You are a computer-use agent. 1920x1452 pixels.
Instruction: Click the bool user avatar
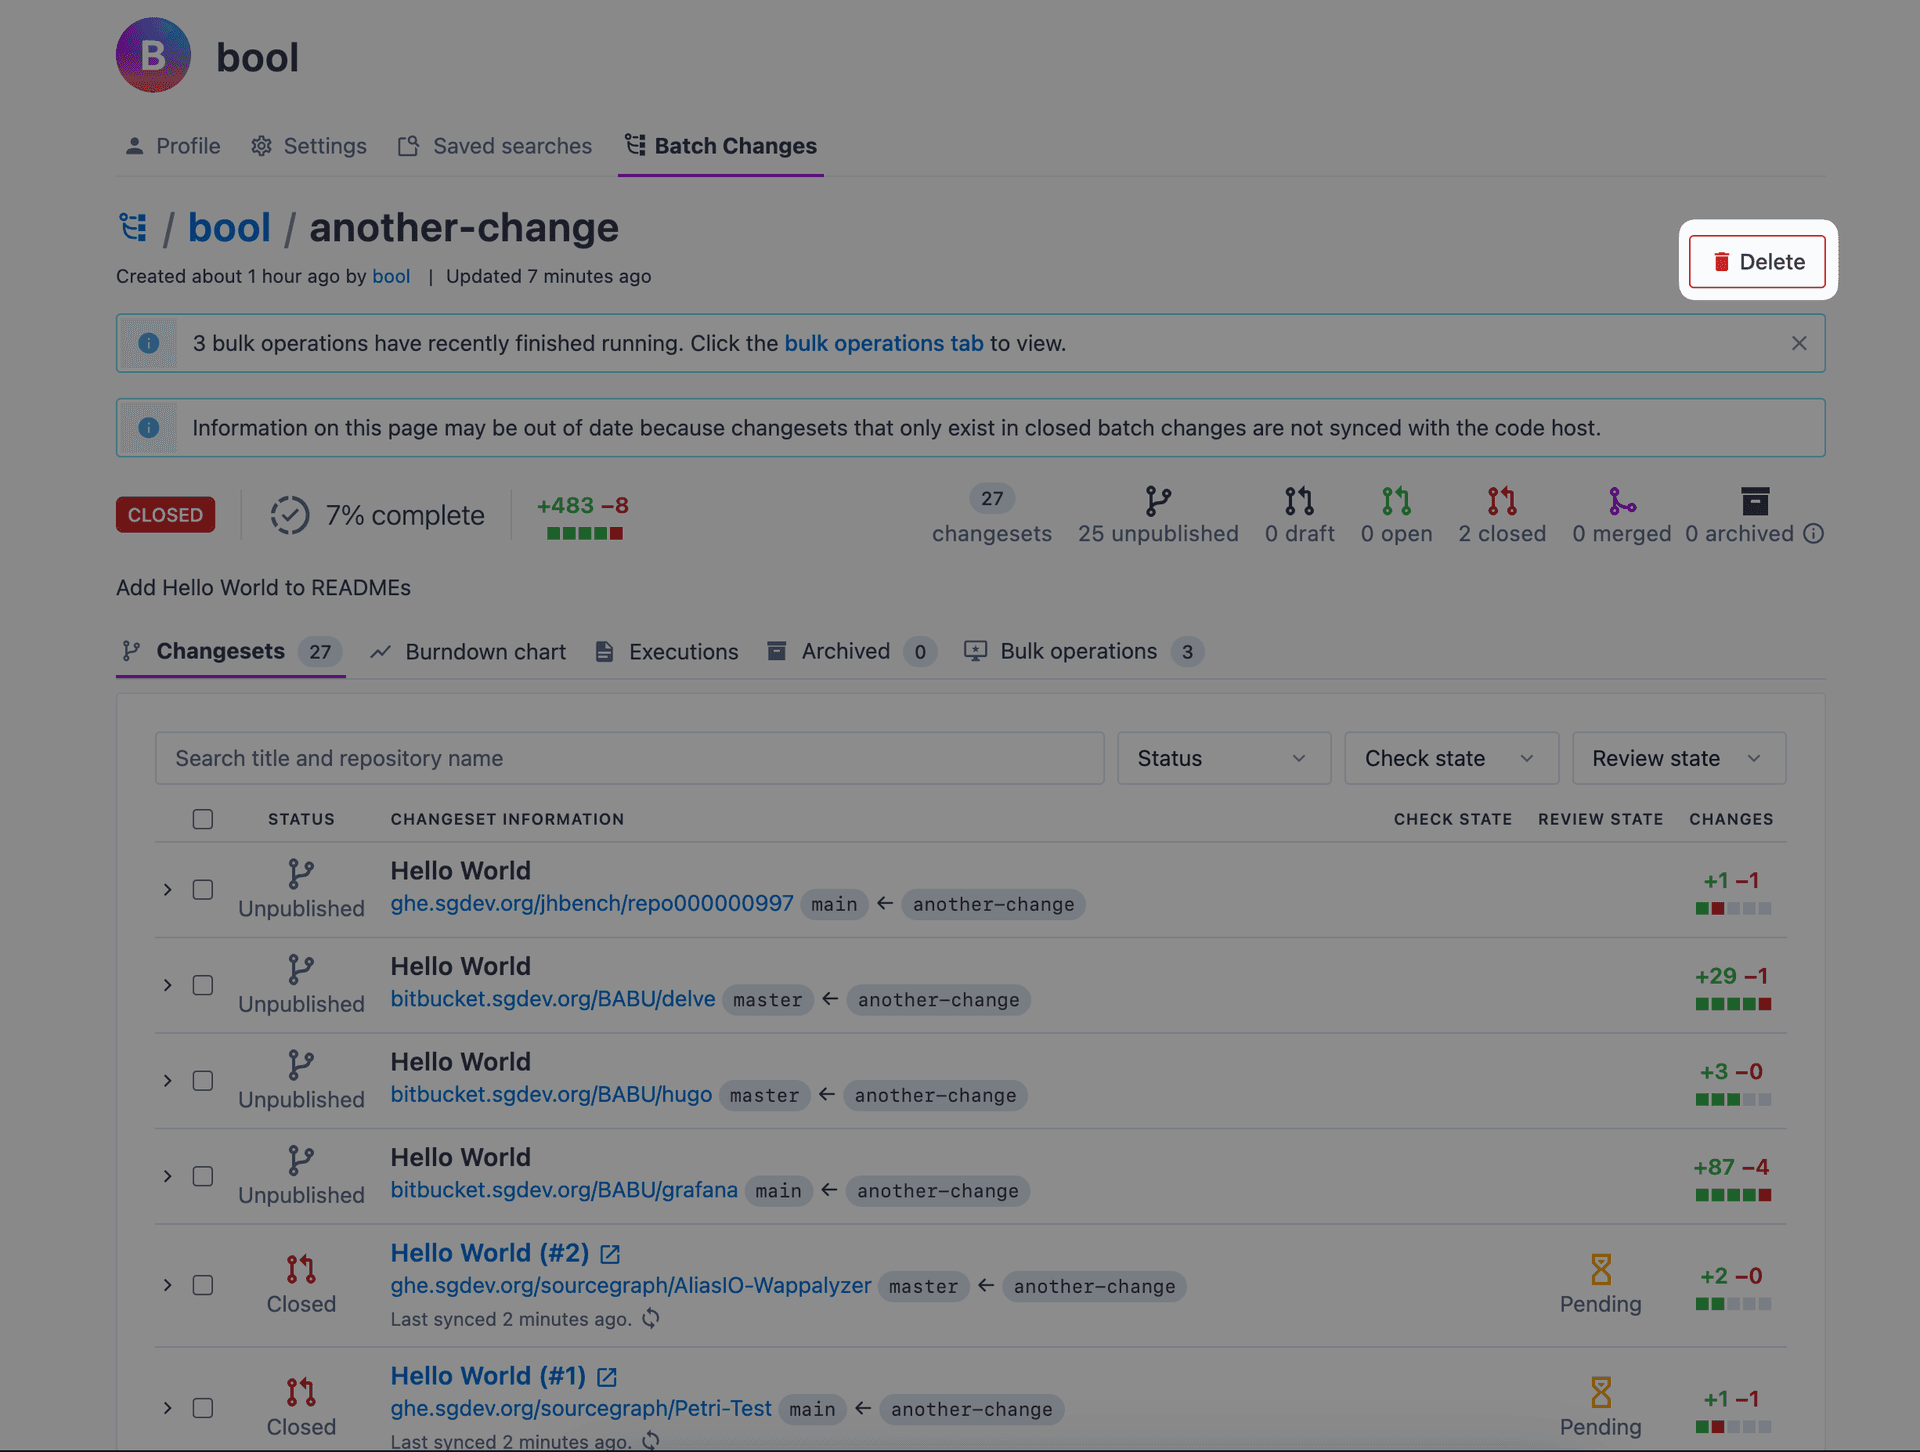coord(153,55)
